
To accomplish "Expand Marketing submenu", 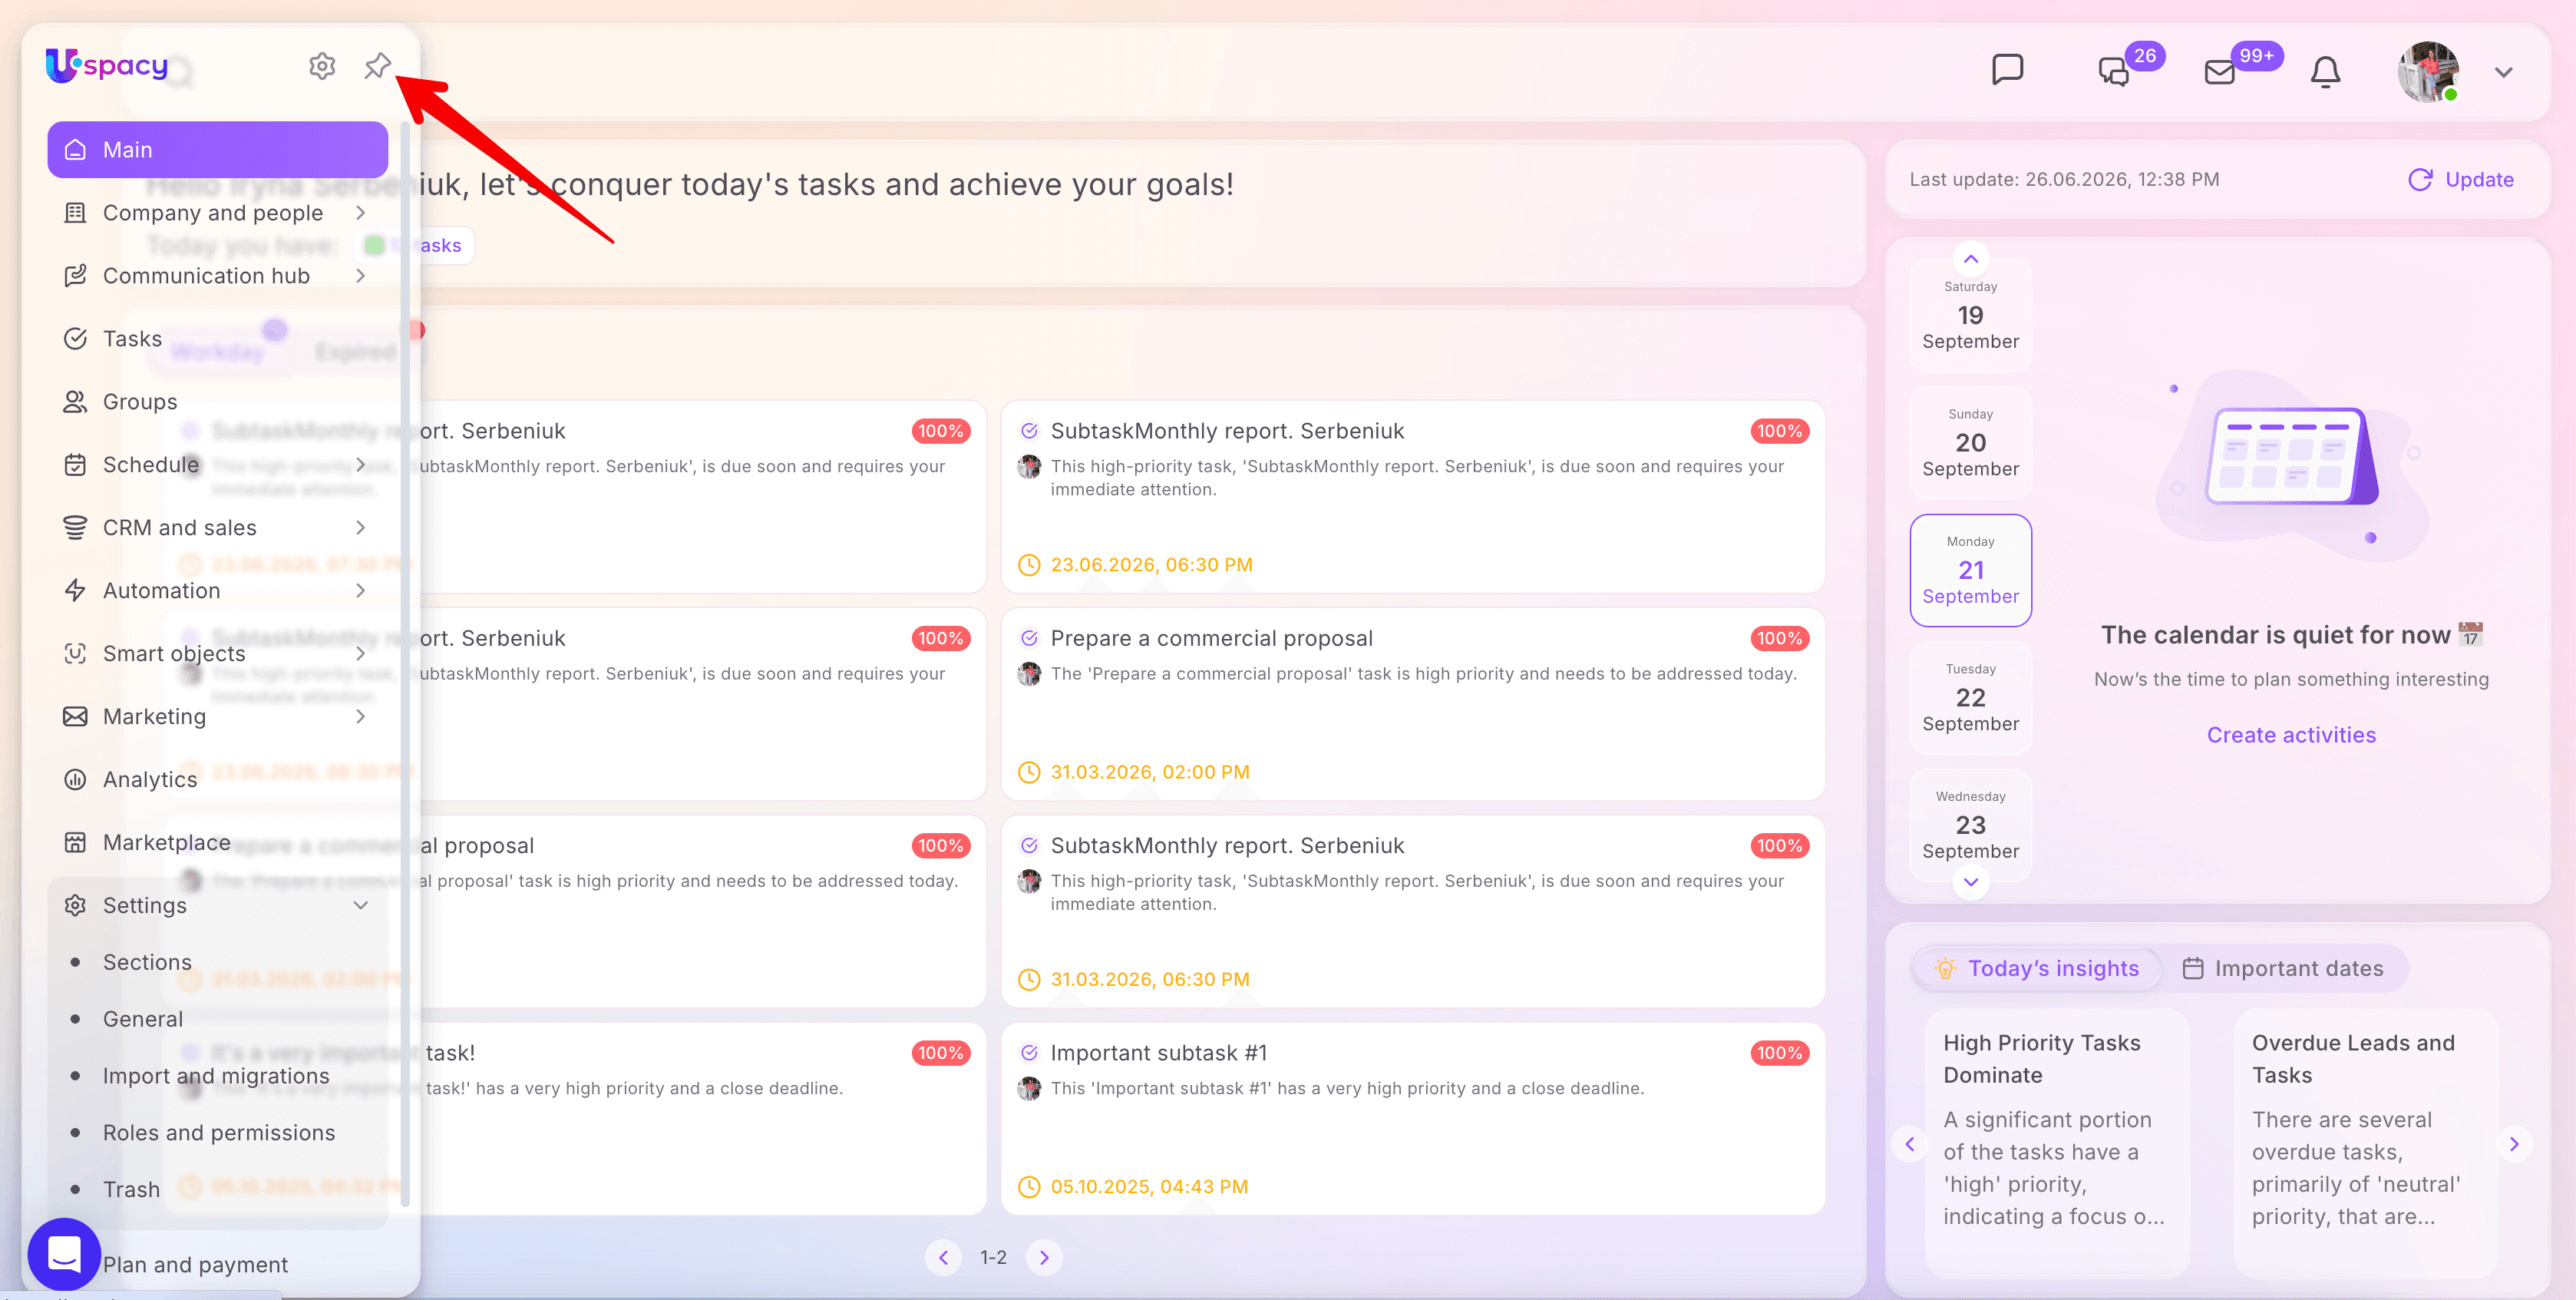I will tap(360, 717).
